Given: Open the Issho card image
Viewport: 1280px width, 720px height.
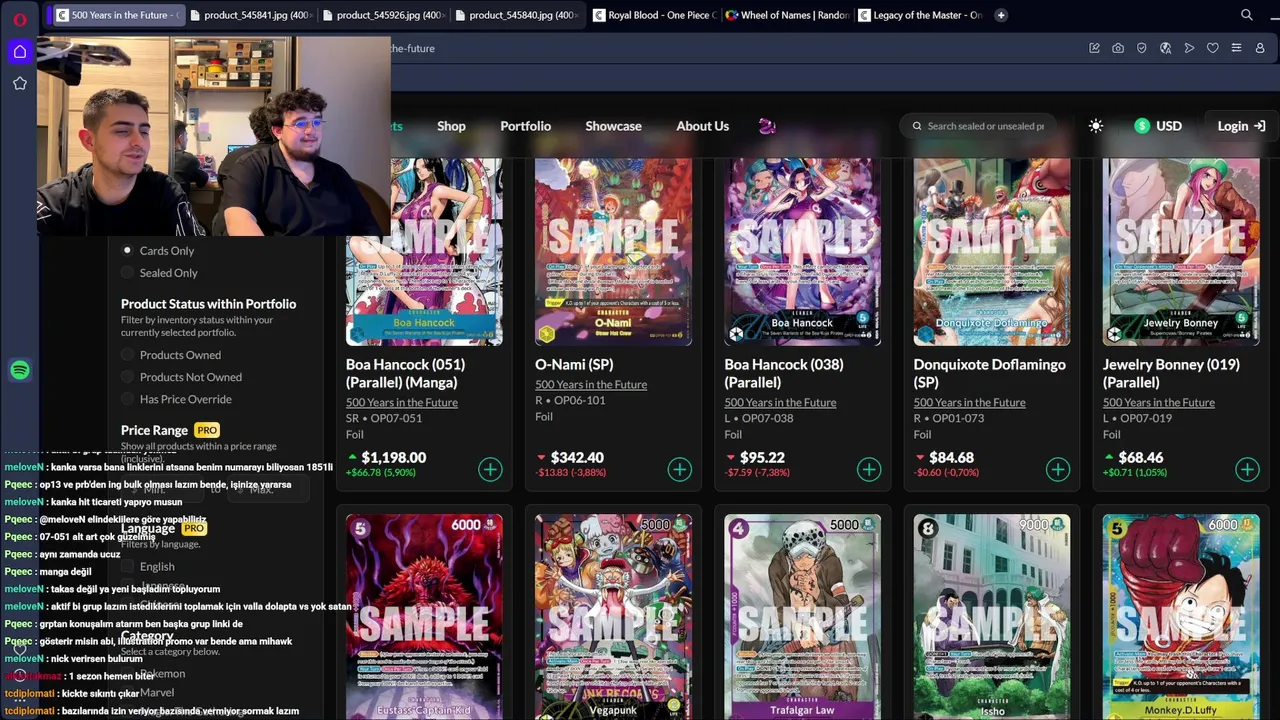Looking at the screenshot, I should pyautogui.click(x=991, y=616).
